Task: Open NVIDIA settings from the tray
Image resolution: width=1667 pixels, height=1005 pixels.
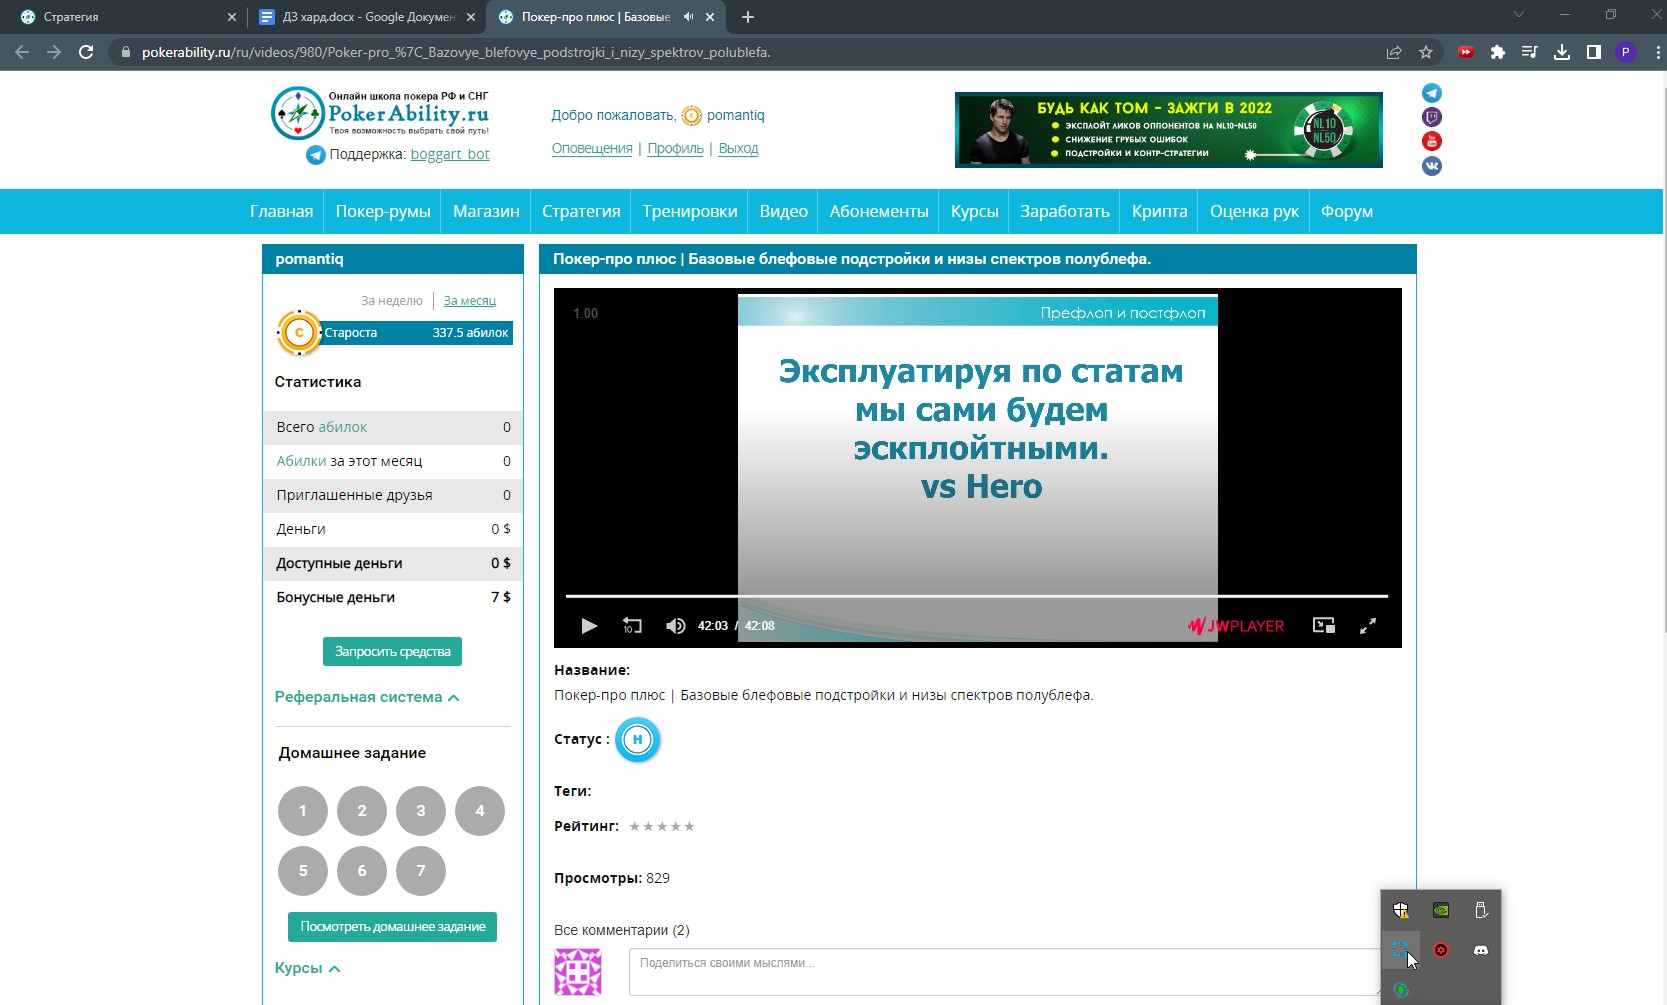Action: [1441, 910]
